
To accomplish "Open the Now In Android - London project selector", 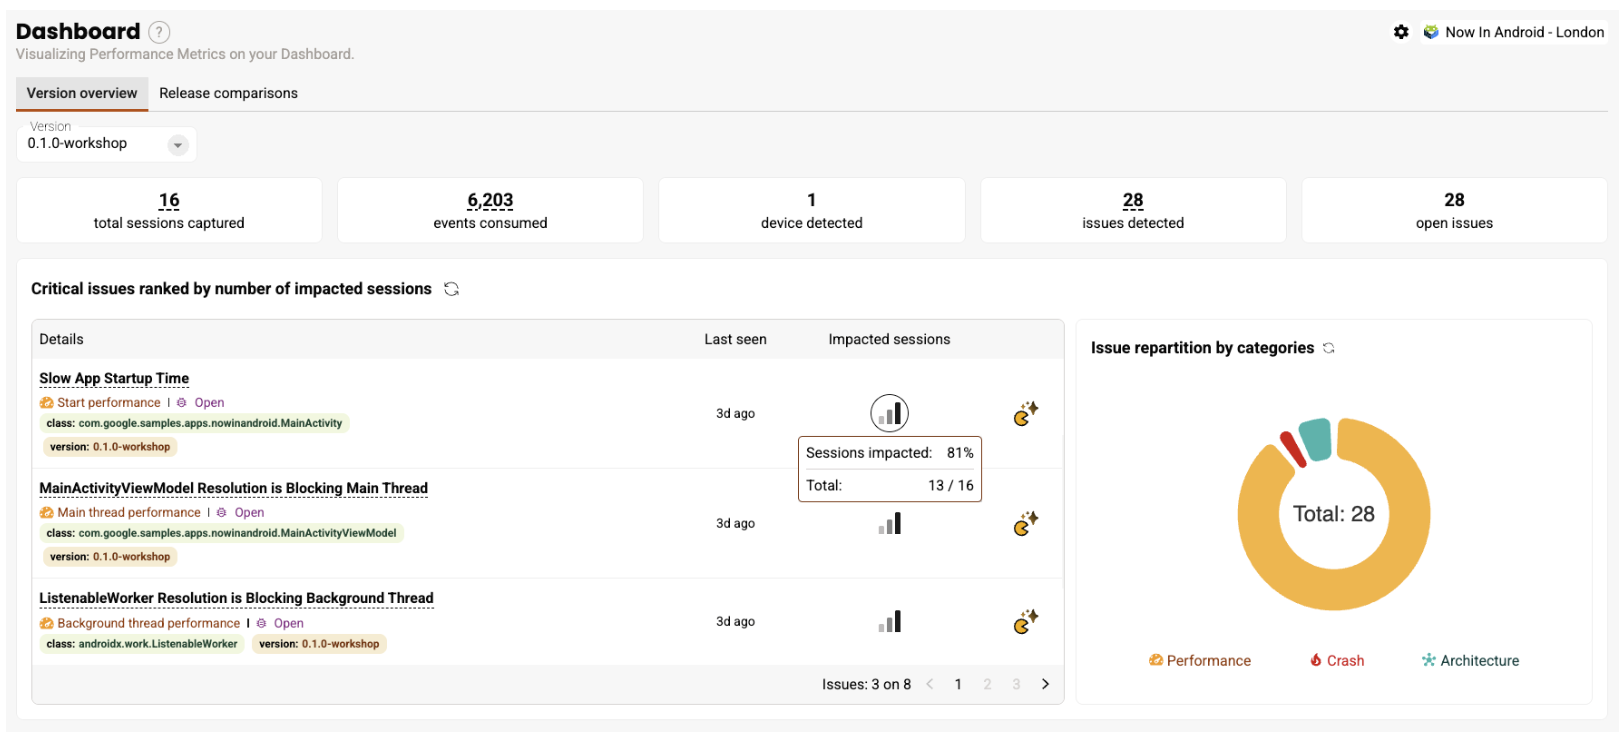I will (x=1514, y=32).
